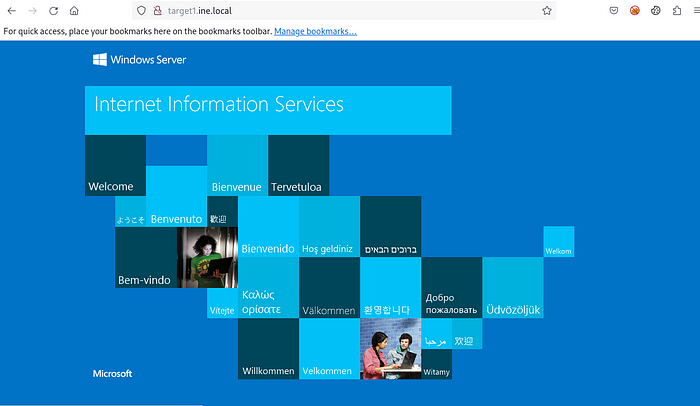
Task: Click the Welkom tile
Action: 558,242
